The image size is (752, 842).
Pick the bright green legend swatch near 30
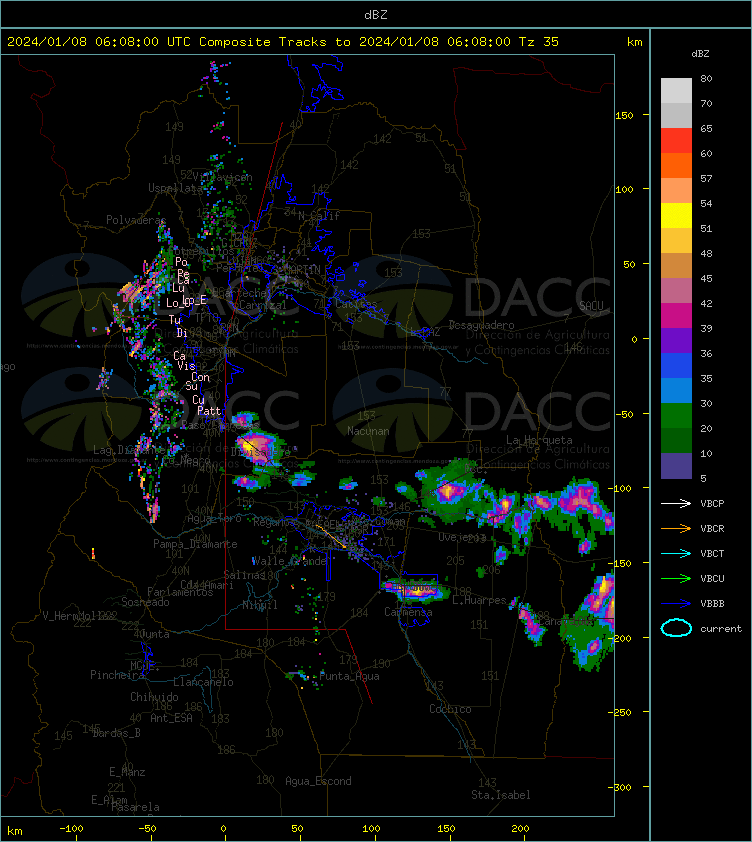tap(676, 416)
